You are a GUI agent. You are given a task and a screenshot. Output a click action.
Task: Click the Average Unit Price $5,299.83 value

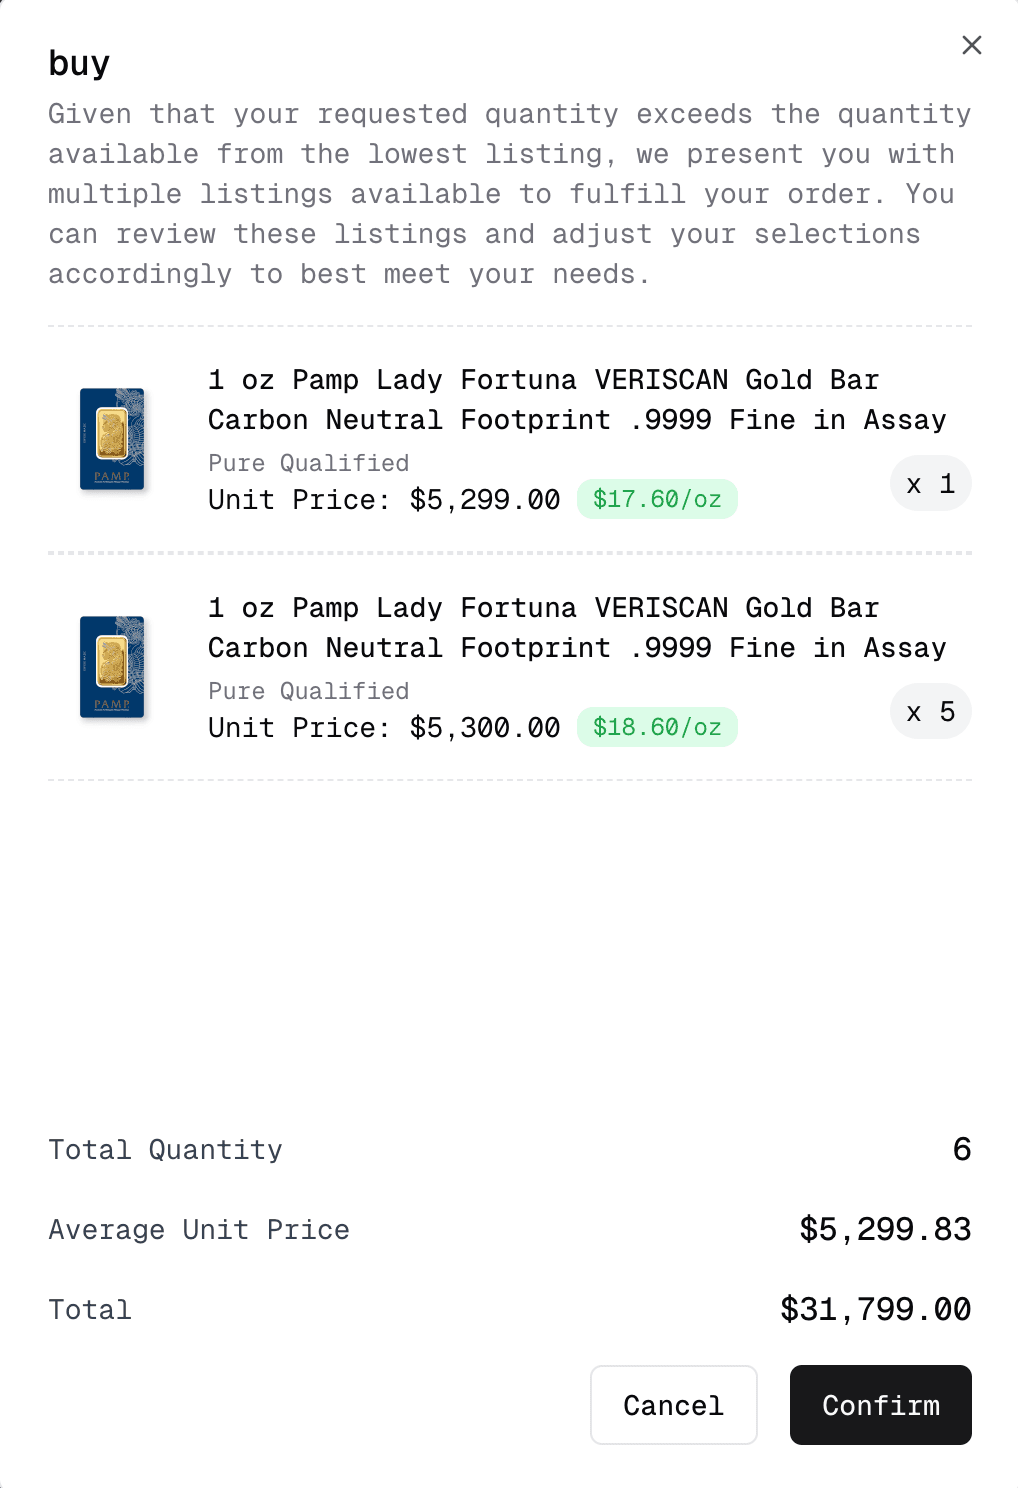pyautogui.click(x=884, y=1229)
